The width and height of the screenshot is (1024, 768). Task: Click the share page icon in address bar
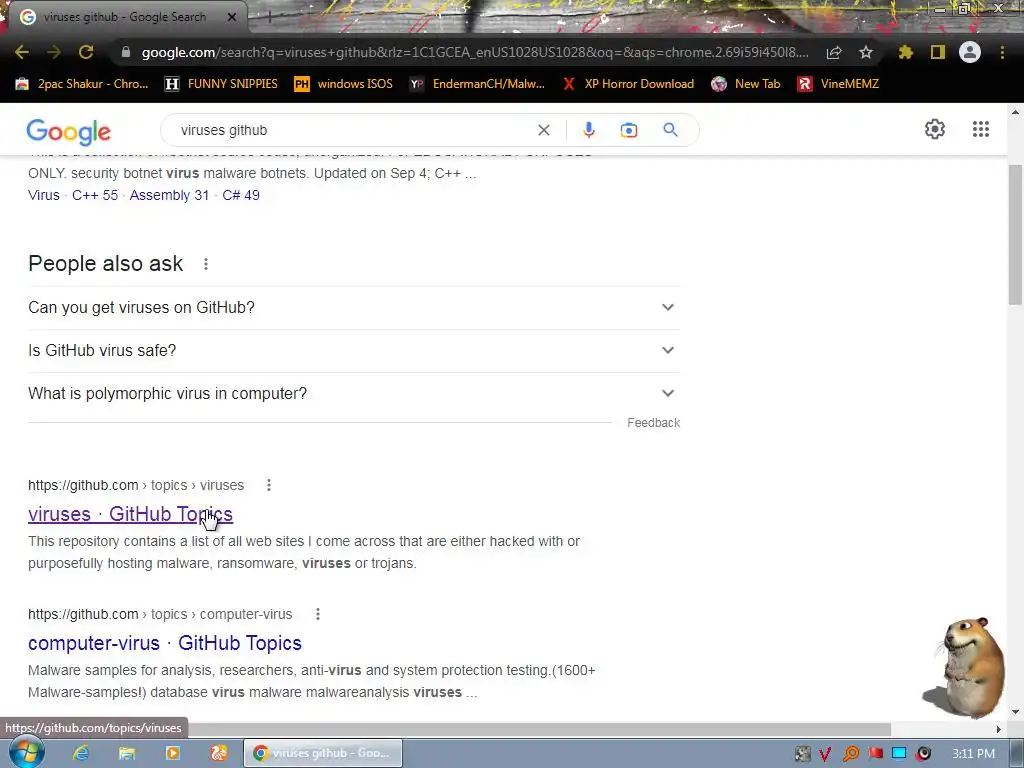(x=834, y=53)
